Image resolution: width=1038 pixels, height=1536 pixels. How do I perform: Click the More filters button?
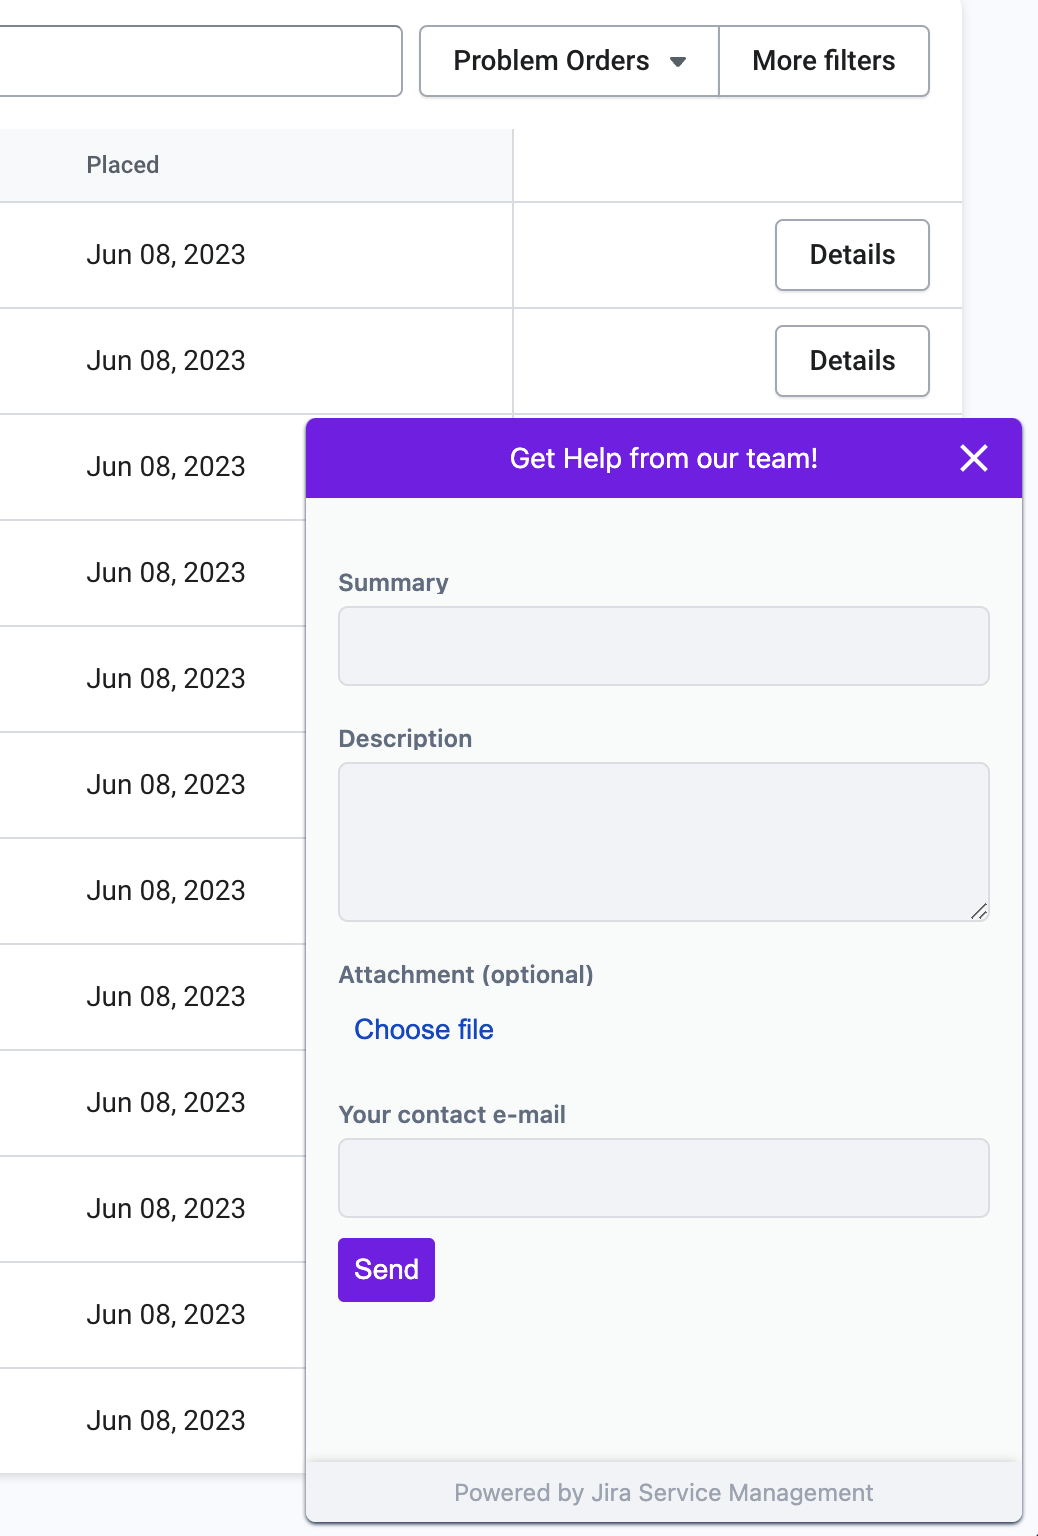pos(824,61)
